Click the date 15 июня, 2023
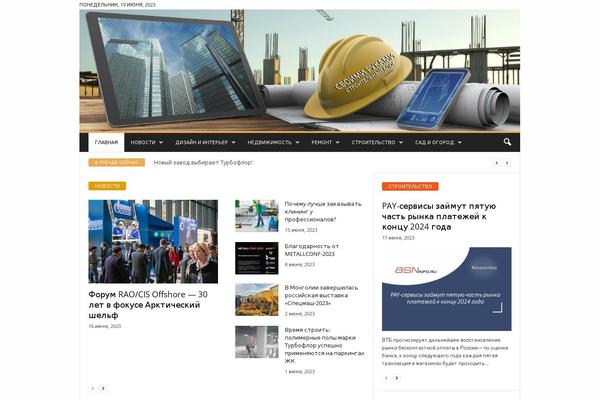 tap(301, 230)
